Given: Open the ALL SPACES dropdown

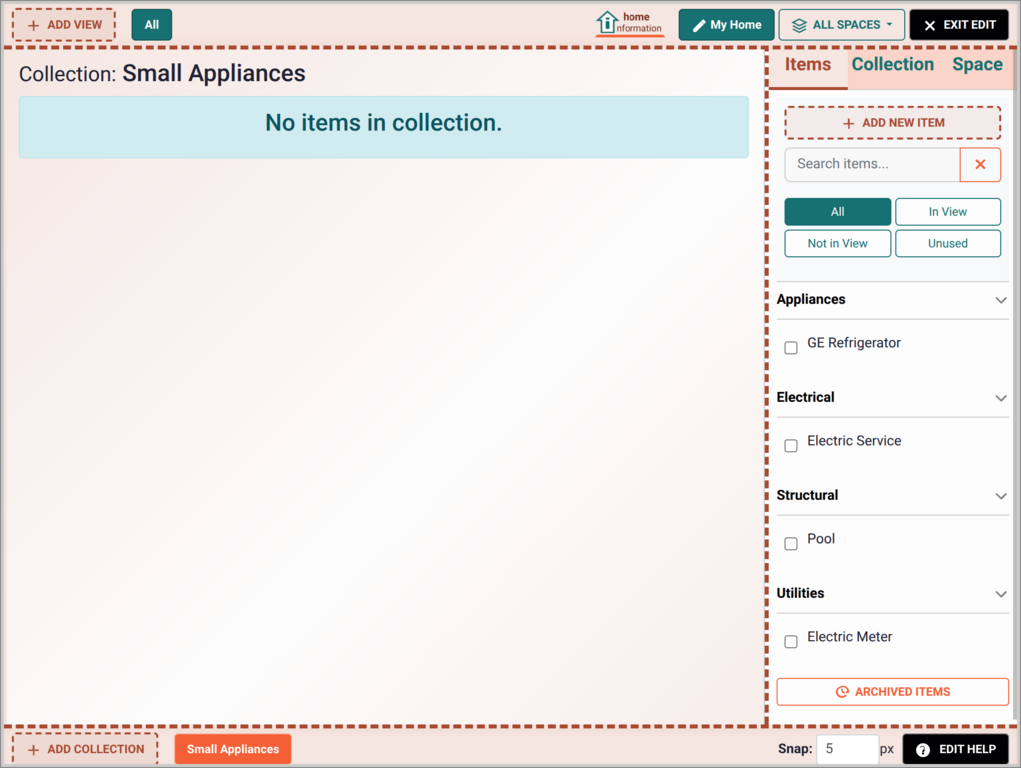Looking at the screenshot, I should 841,25.
